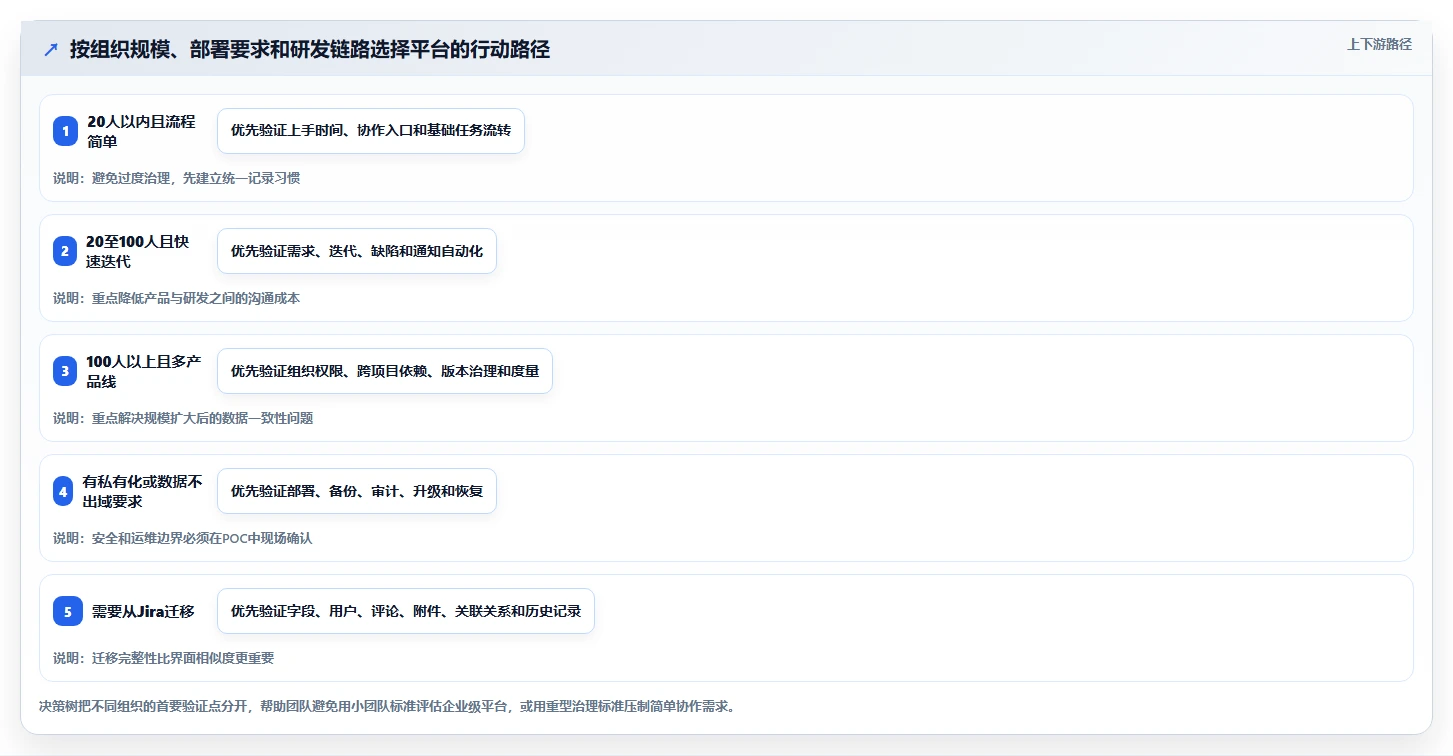Click step number badge 2
The height and width of the screenshot is (756, 1453).
[65, 251]
